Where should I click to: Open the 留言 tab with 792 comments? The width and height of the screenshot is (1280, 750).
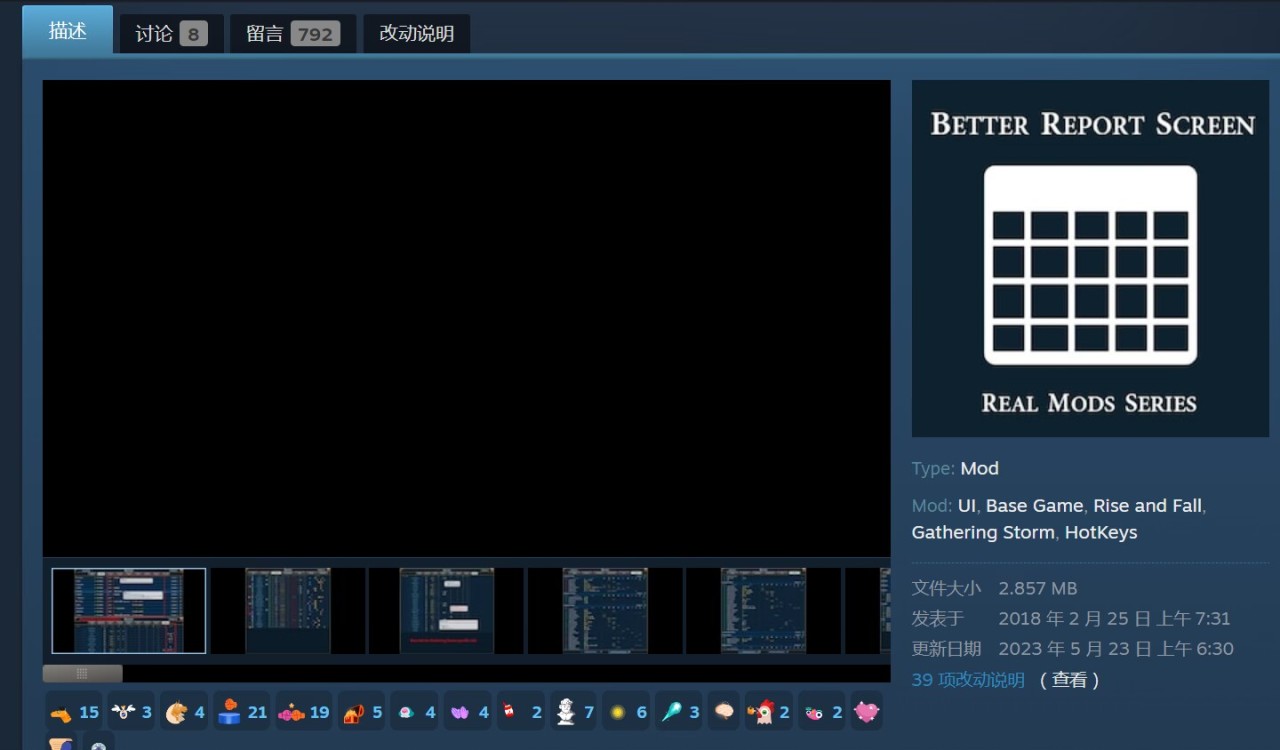pyautogui.click(x=293, y=34)
